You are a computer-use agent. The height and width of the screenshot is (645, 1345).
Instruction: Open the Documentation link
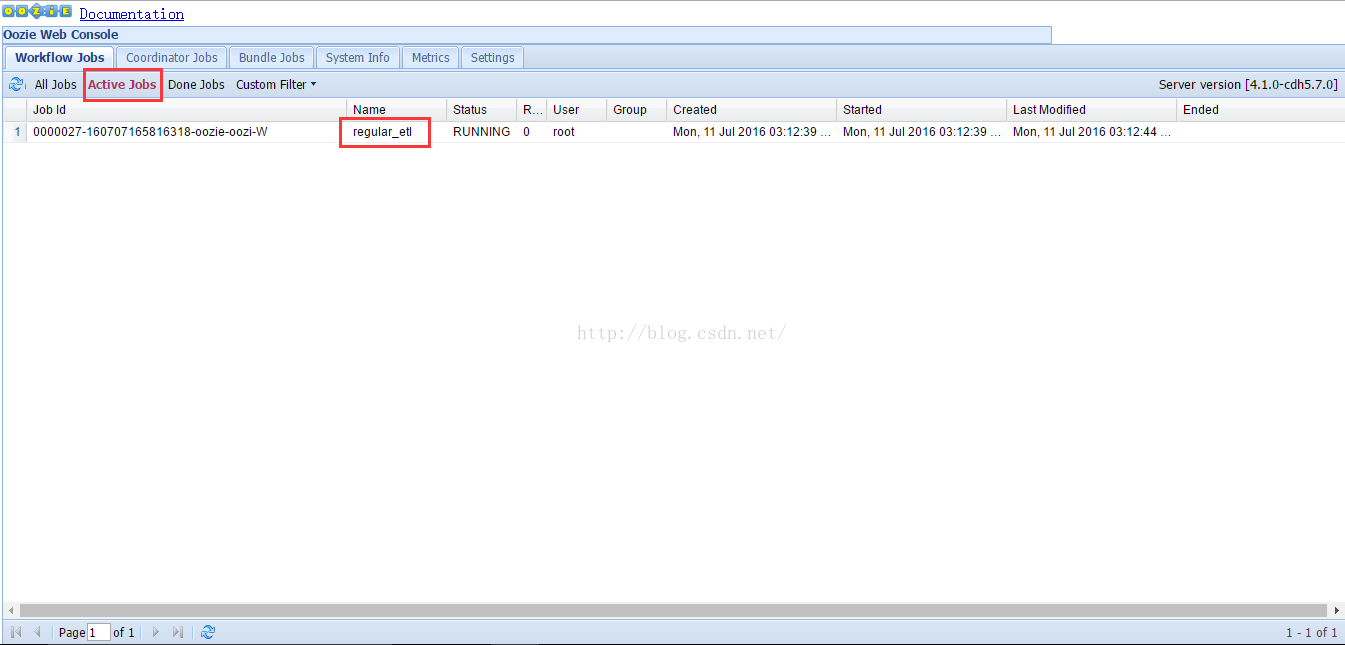[x=132, y=14]
